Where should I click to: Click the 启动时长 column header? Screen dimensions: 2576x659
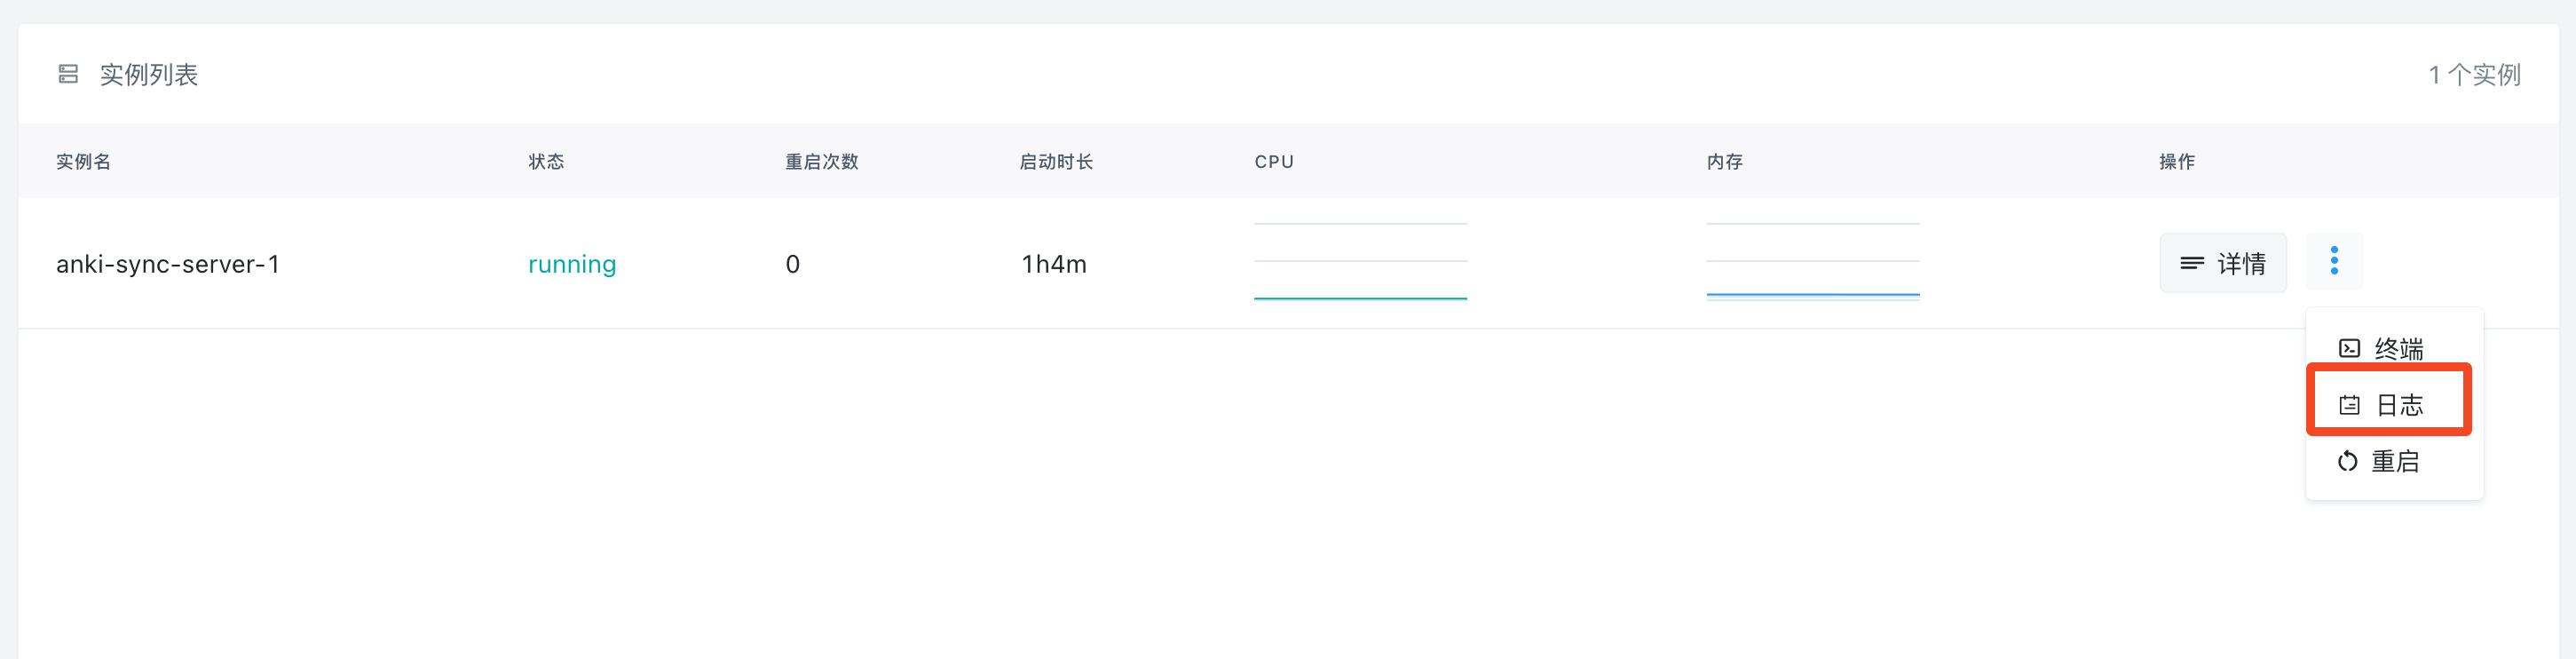coord(1056,162)
